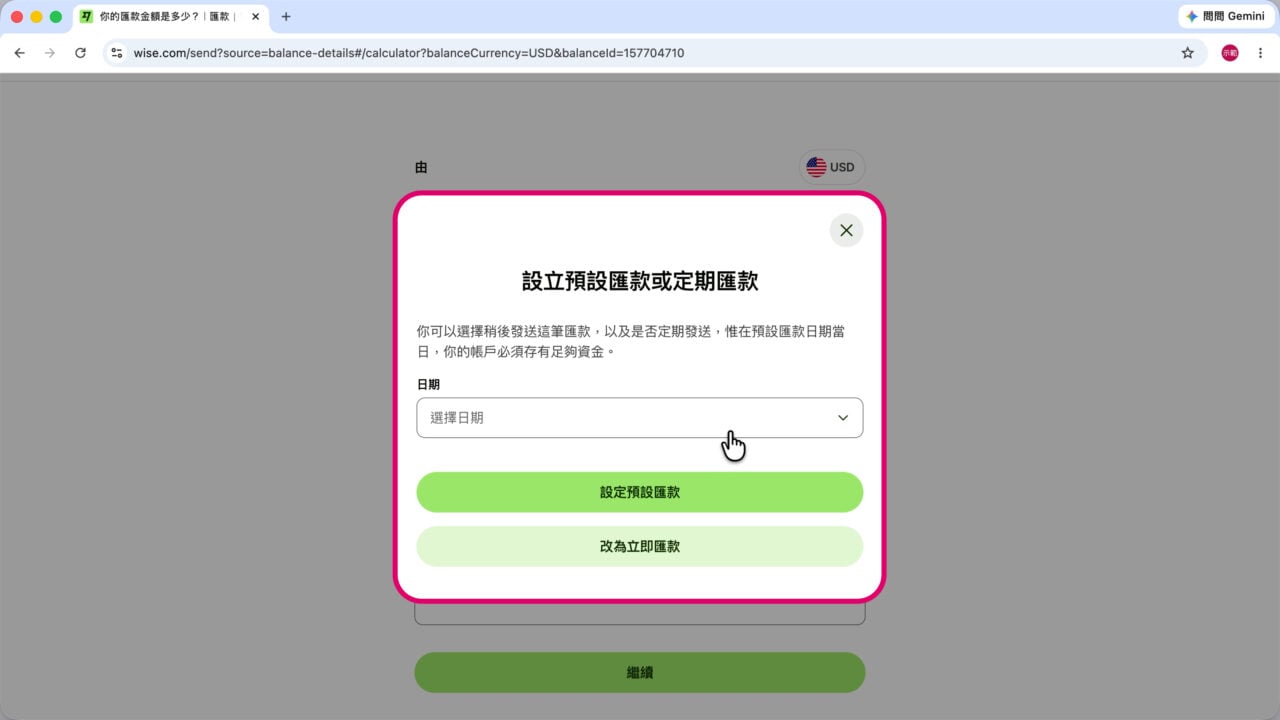Click the 由 label behind the dialog
This screenshot has width=1280, height=720.
pos(421,167)
